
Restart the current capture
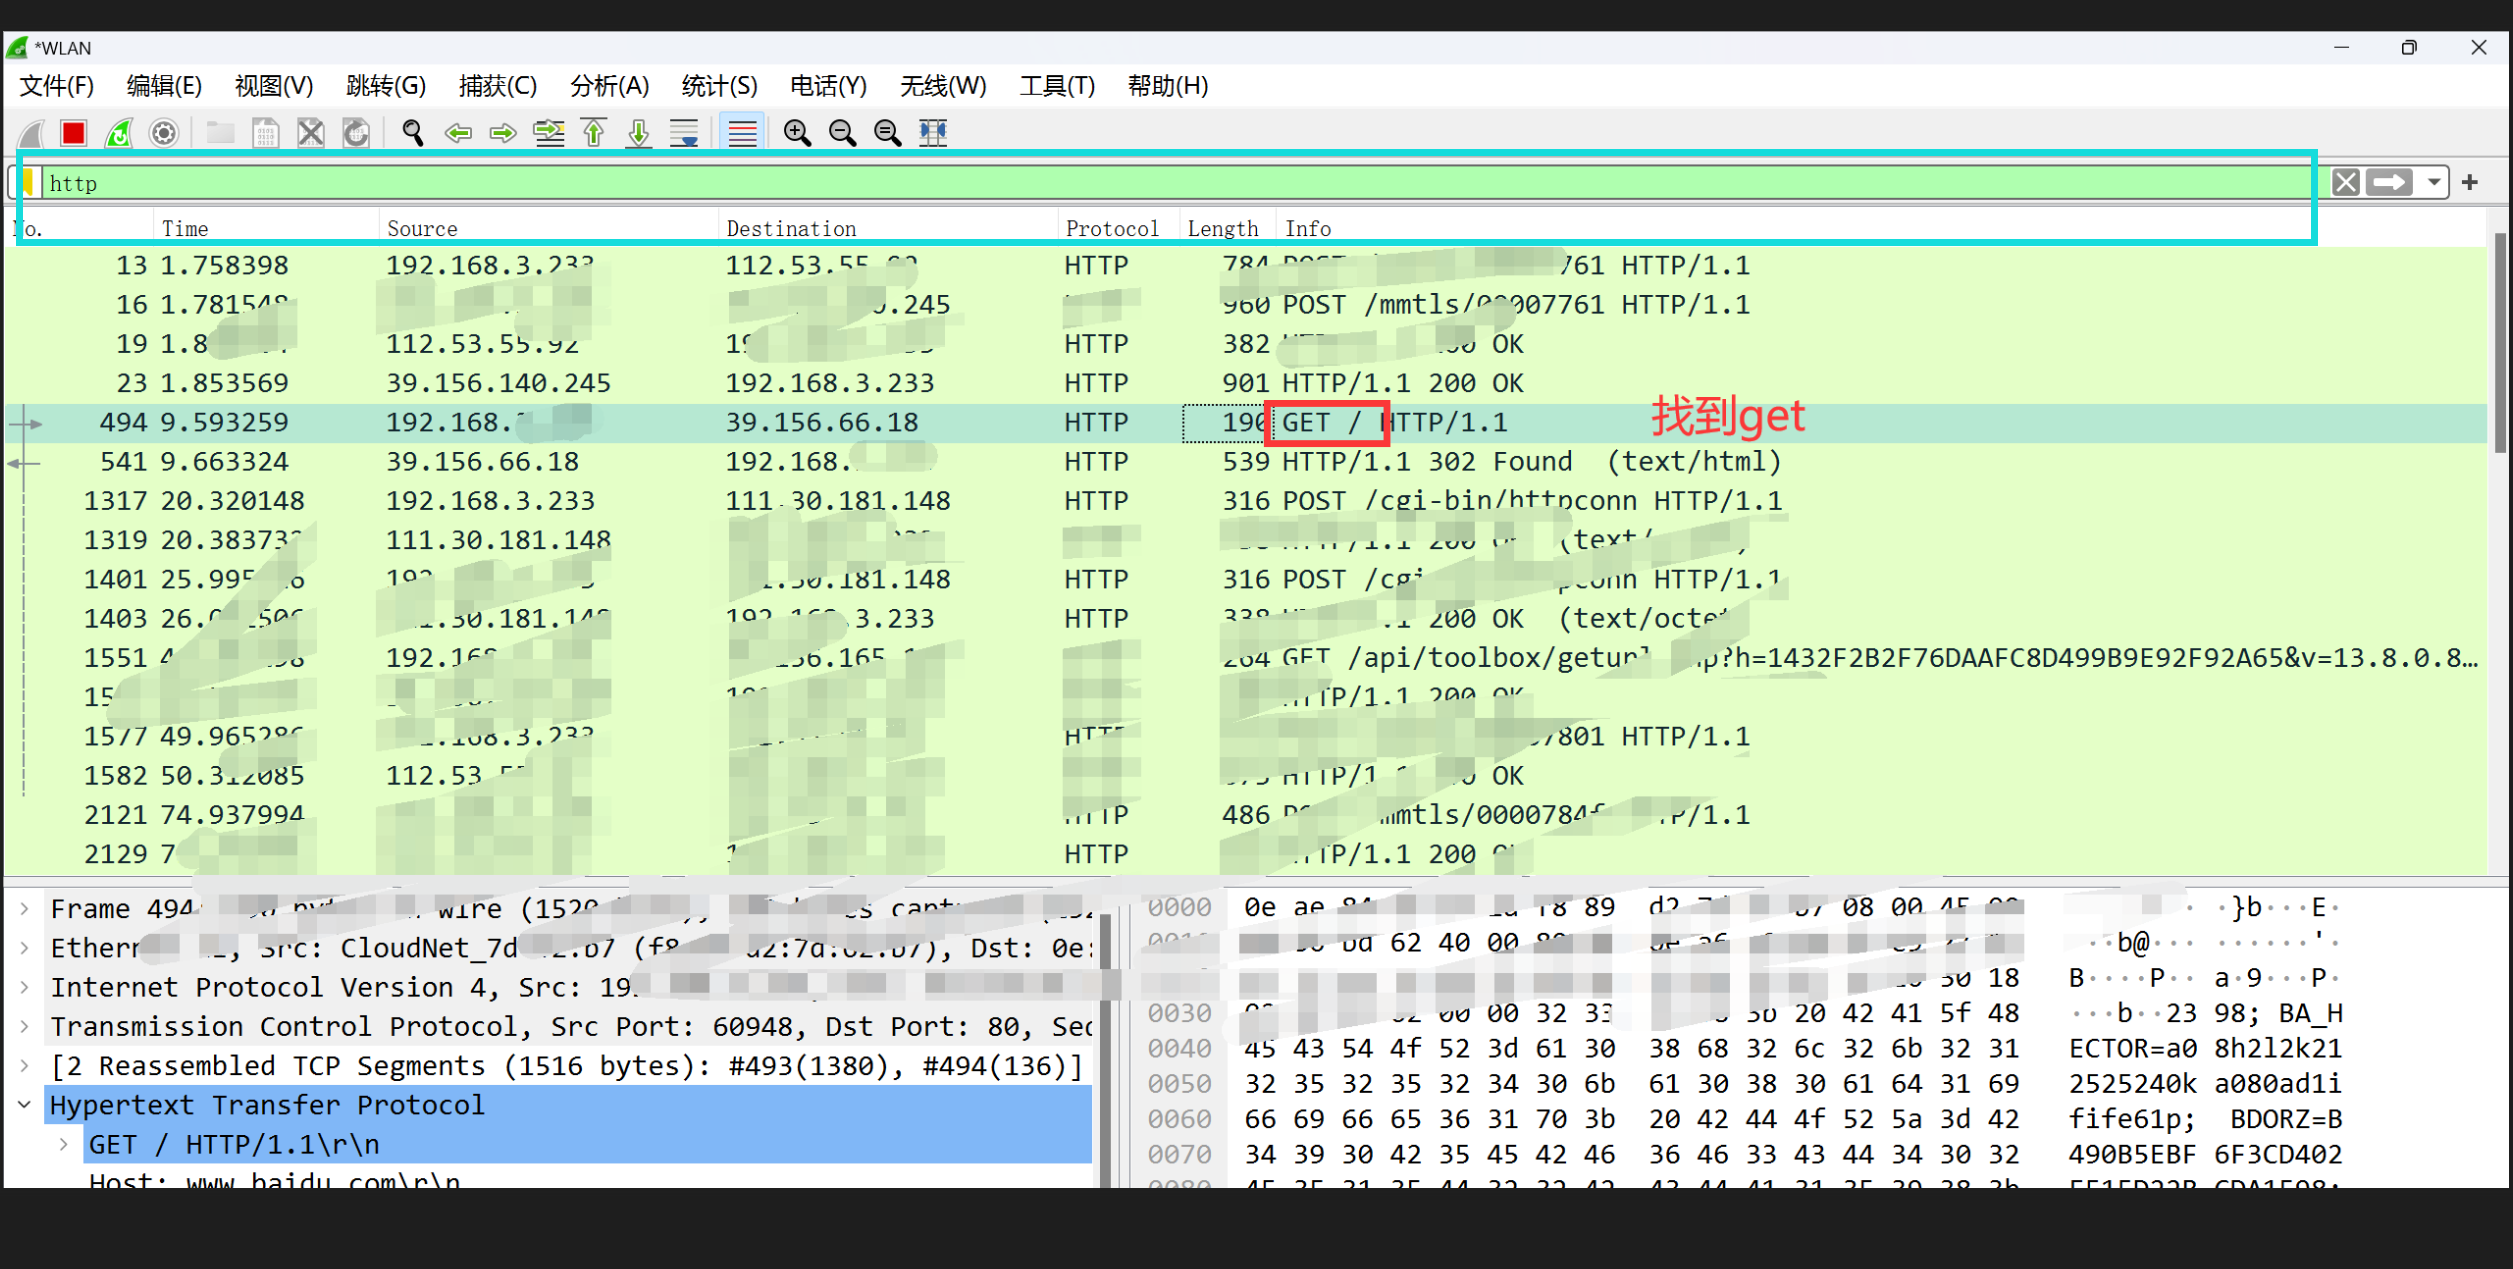click(118, 132)
